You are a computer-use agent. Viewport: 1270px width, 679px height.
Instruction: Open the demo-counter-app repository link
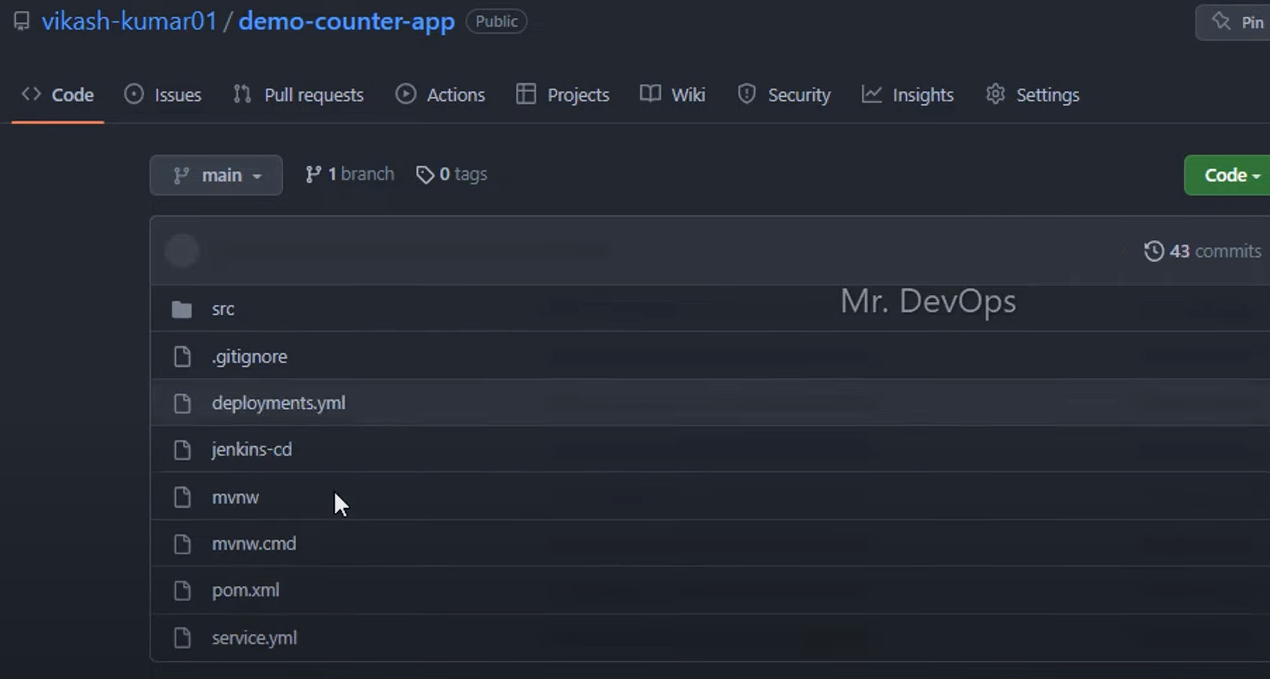346,21
